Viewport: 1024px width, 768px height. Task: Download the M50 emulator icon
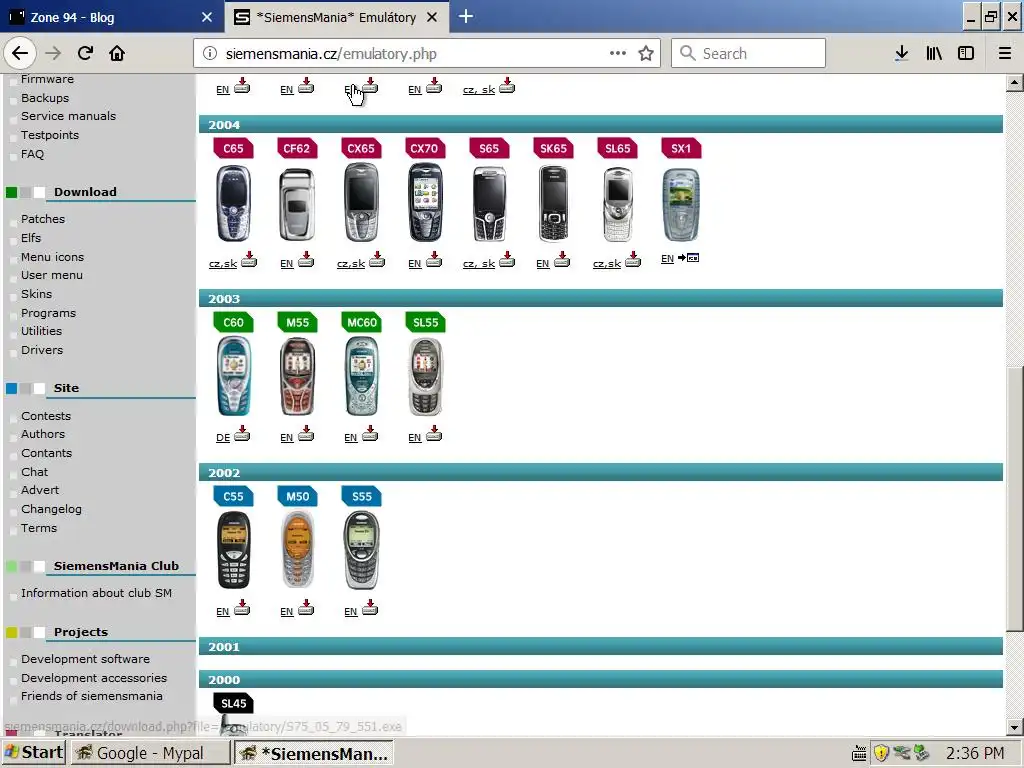tap(306, 608)
